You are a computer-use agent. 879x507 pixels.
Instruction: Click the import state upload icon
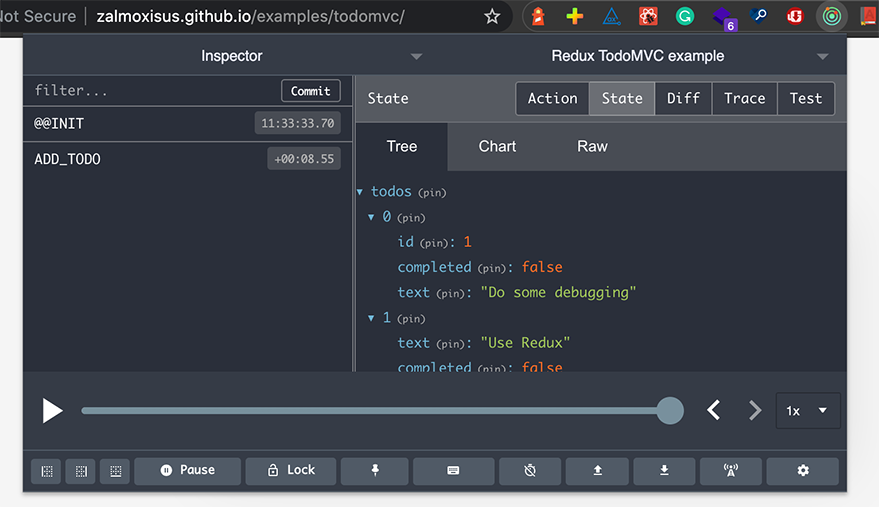598,471
